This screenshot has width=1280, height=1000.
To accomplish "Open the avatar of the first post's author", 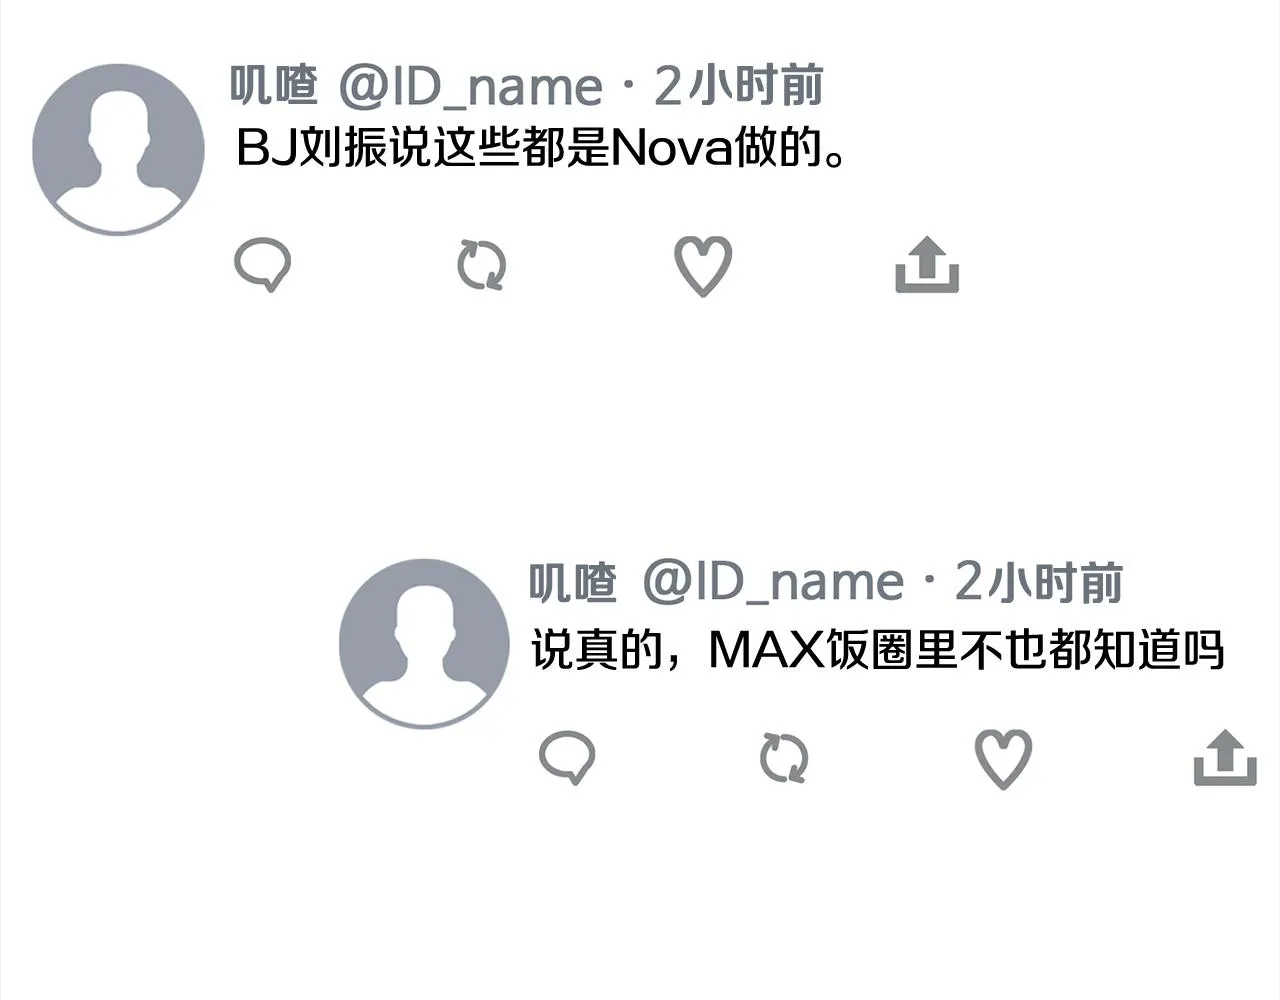I will [x=118, y=150].
